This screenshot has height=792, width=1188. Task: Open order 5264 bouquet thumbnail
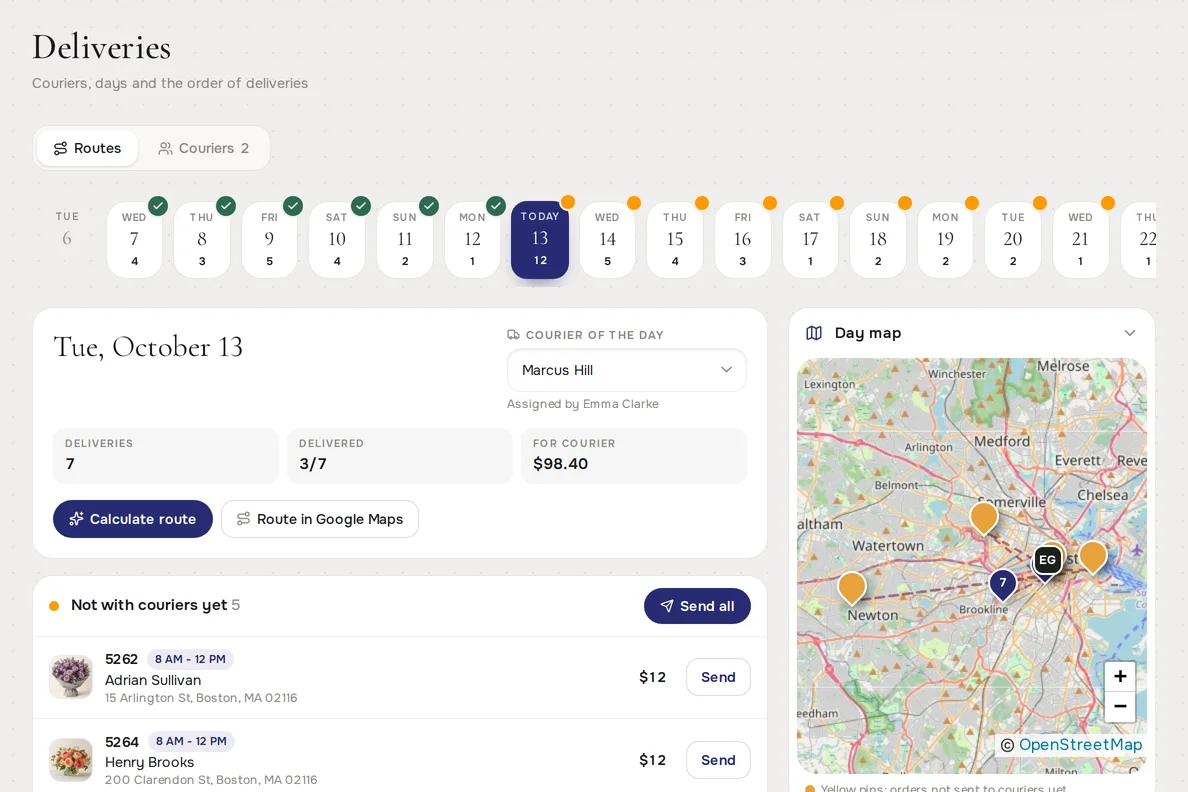point(71,759)
